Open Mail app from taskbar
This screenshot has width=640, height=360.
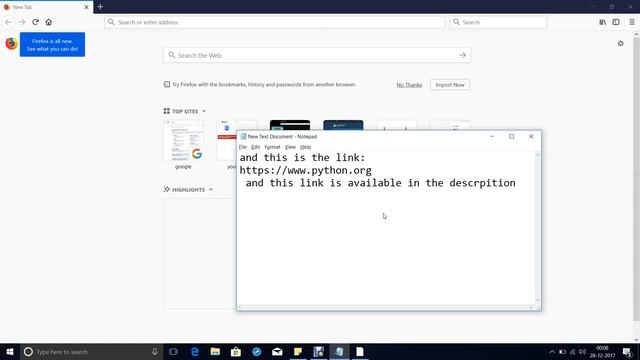277,351
